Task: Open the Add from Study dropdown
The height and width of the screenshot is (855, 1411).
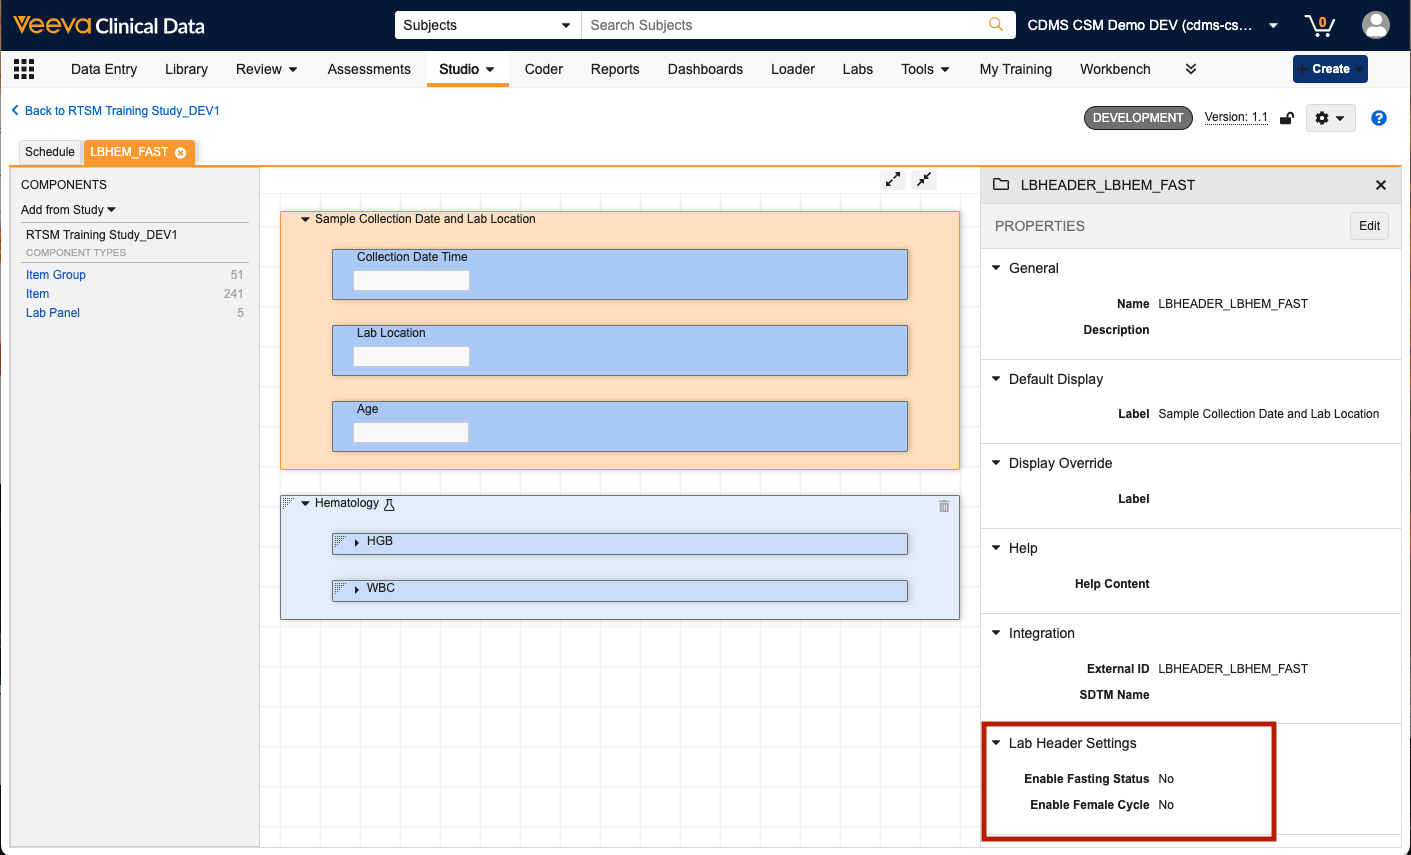Action: [x=68, y=210]
